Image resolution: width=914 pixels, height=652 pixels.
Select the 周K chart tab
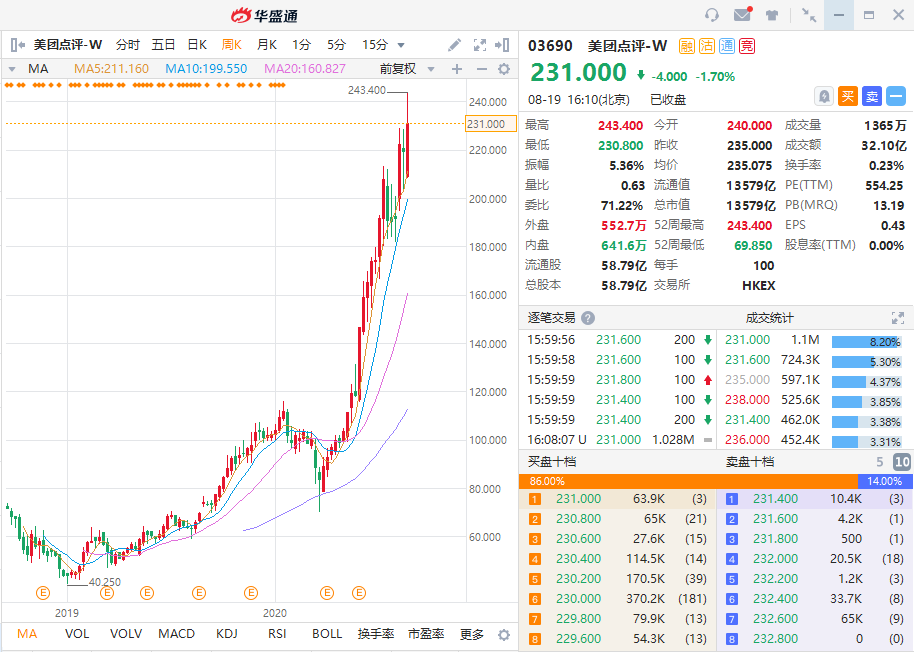(x=231, y=45)
